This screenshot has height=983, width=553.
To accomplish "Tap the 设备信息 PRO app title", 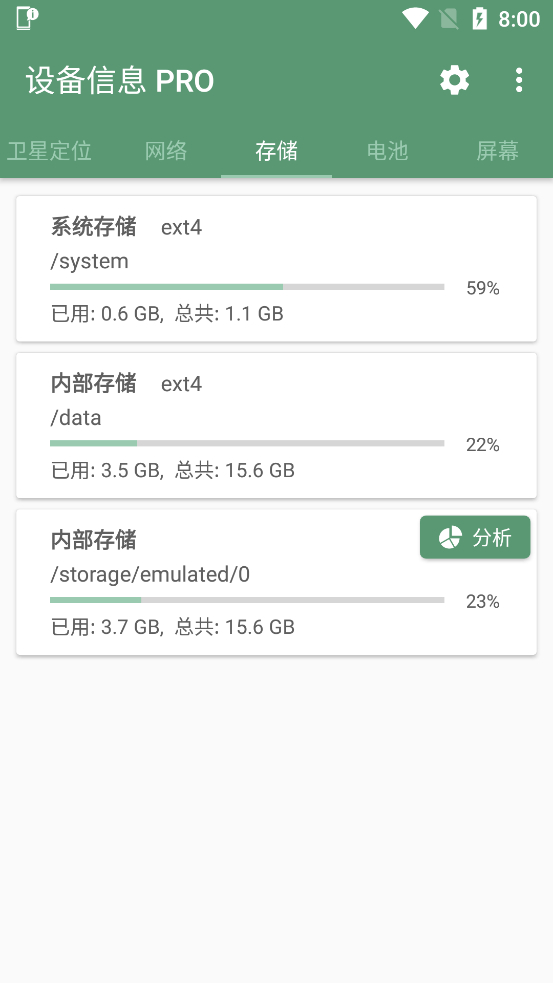I will click(120, 81).
